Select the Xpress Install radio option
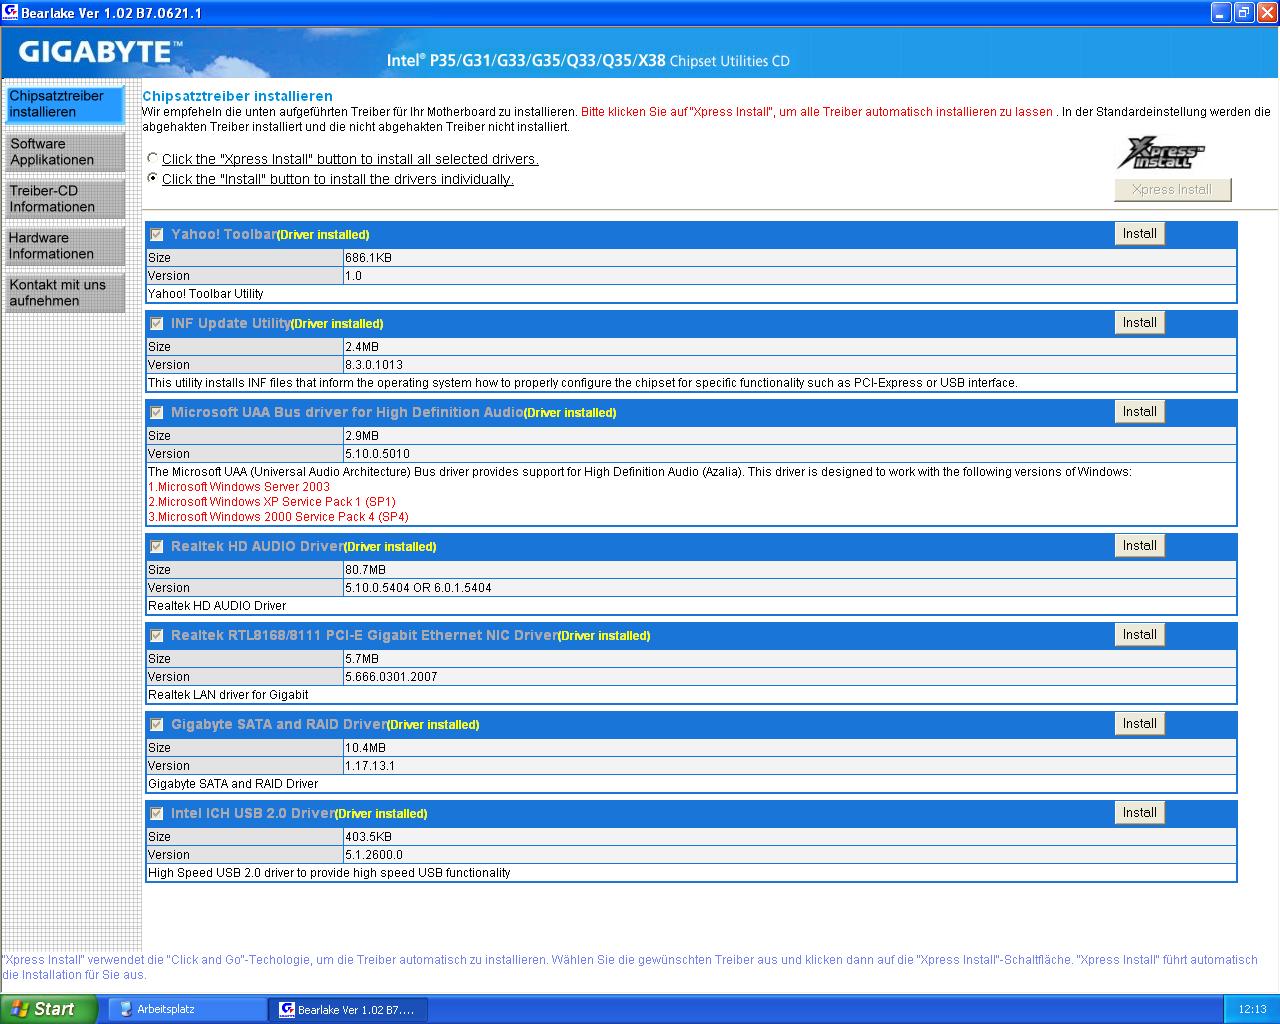 [152, 158]
